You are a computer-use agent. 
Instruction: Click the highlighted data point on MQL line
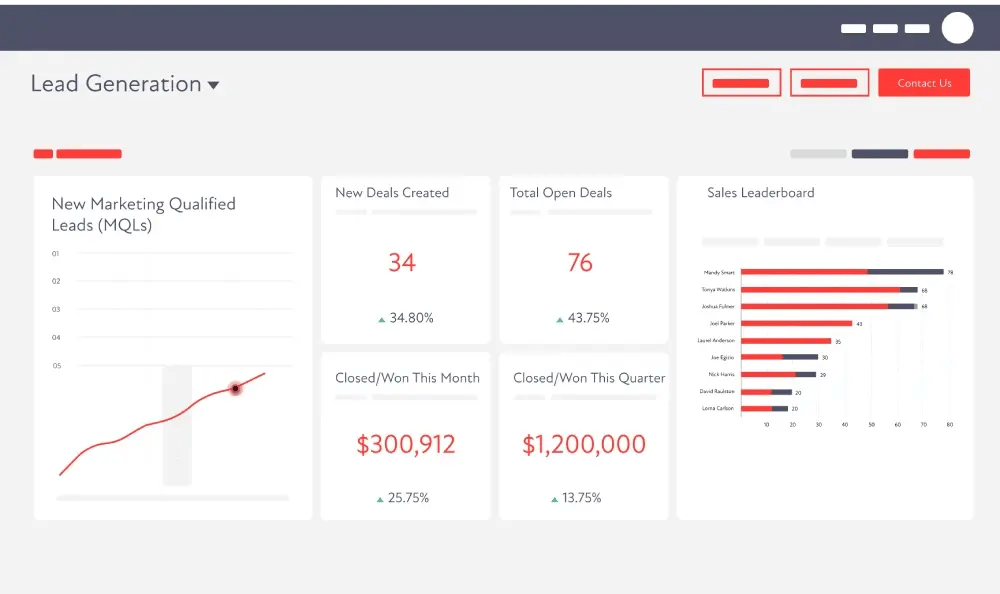coord(235,388)
